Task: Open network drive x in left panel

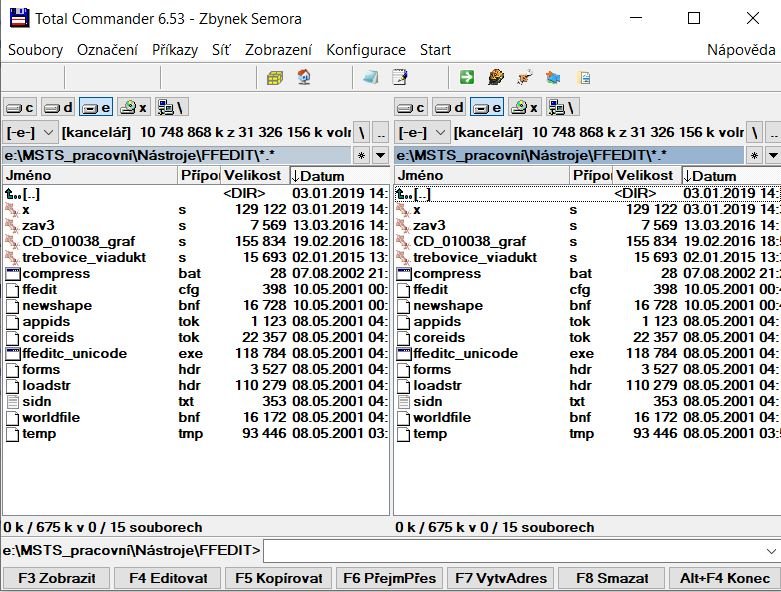Action: click(133, 107)
